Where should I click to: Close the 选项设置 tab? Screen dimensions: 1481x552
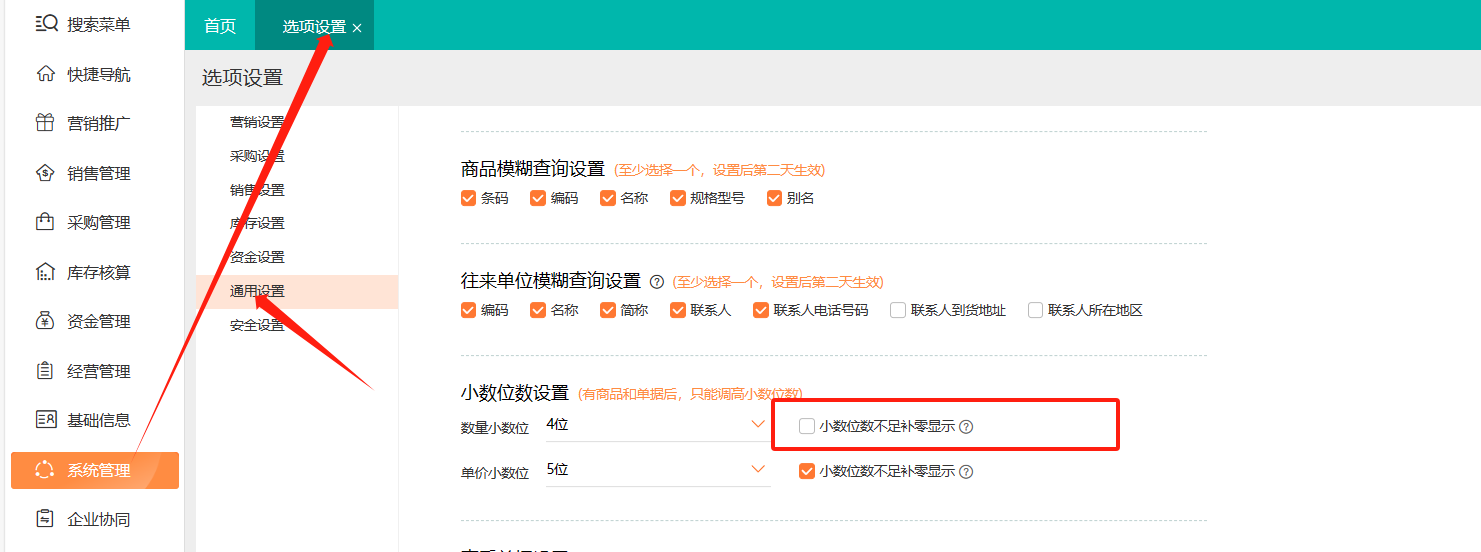click(357, 28)
